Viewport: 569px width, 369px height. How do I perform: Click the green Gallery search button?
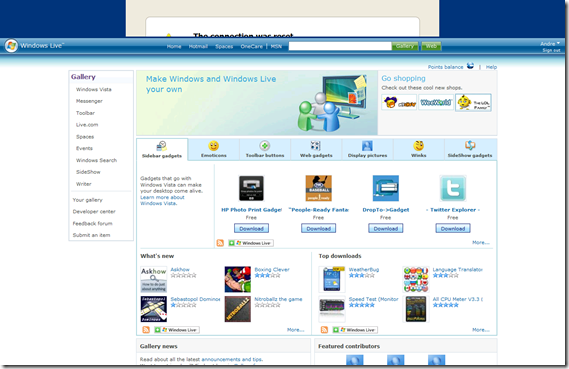tap(405, 46)
